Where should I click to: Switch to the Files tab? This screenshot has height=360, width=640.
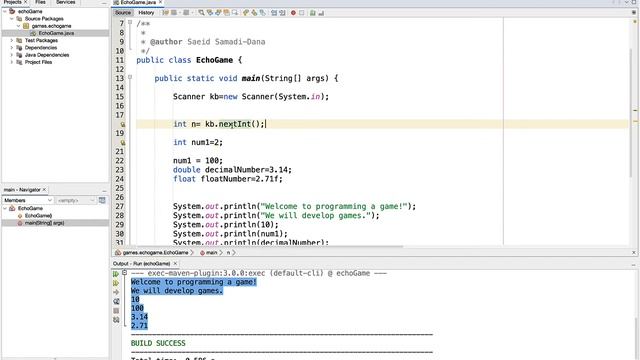point(40,2)
